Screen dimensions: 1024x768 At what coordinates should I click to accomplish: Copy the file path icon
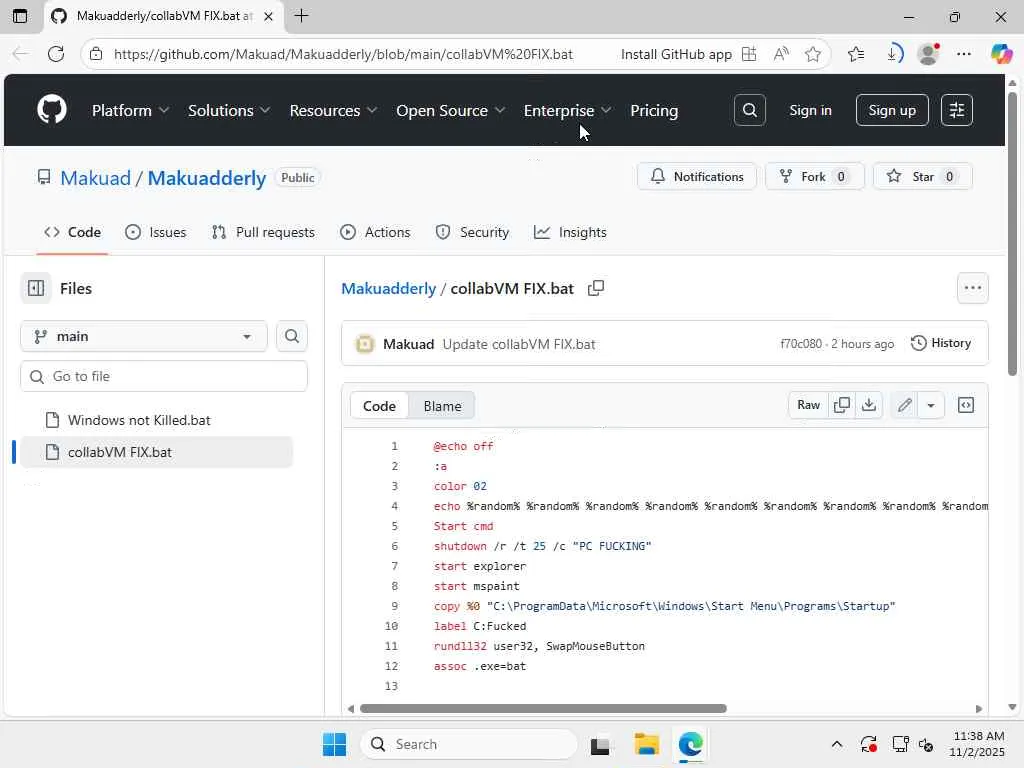tap(596, 288)
